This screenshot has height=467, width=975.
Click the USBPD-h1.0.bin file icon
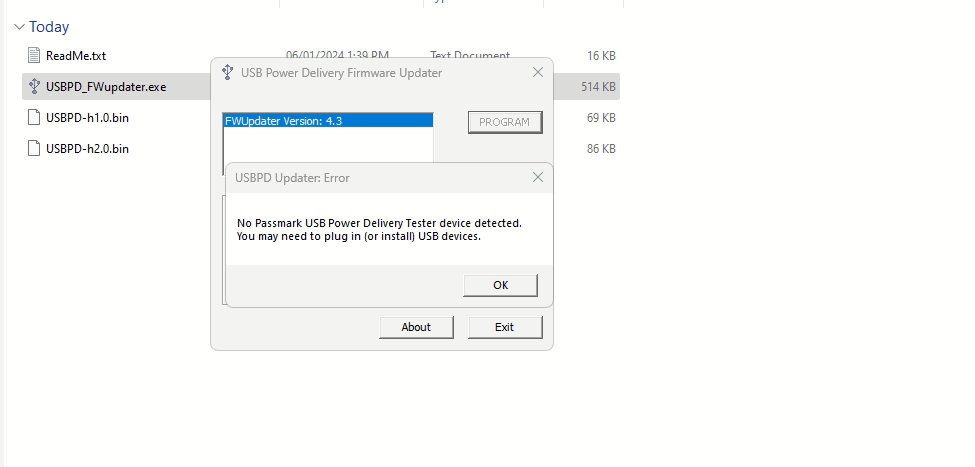pos(34,117)
